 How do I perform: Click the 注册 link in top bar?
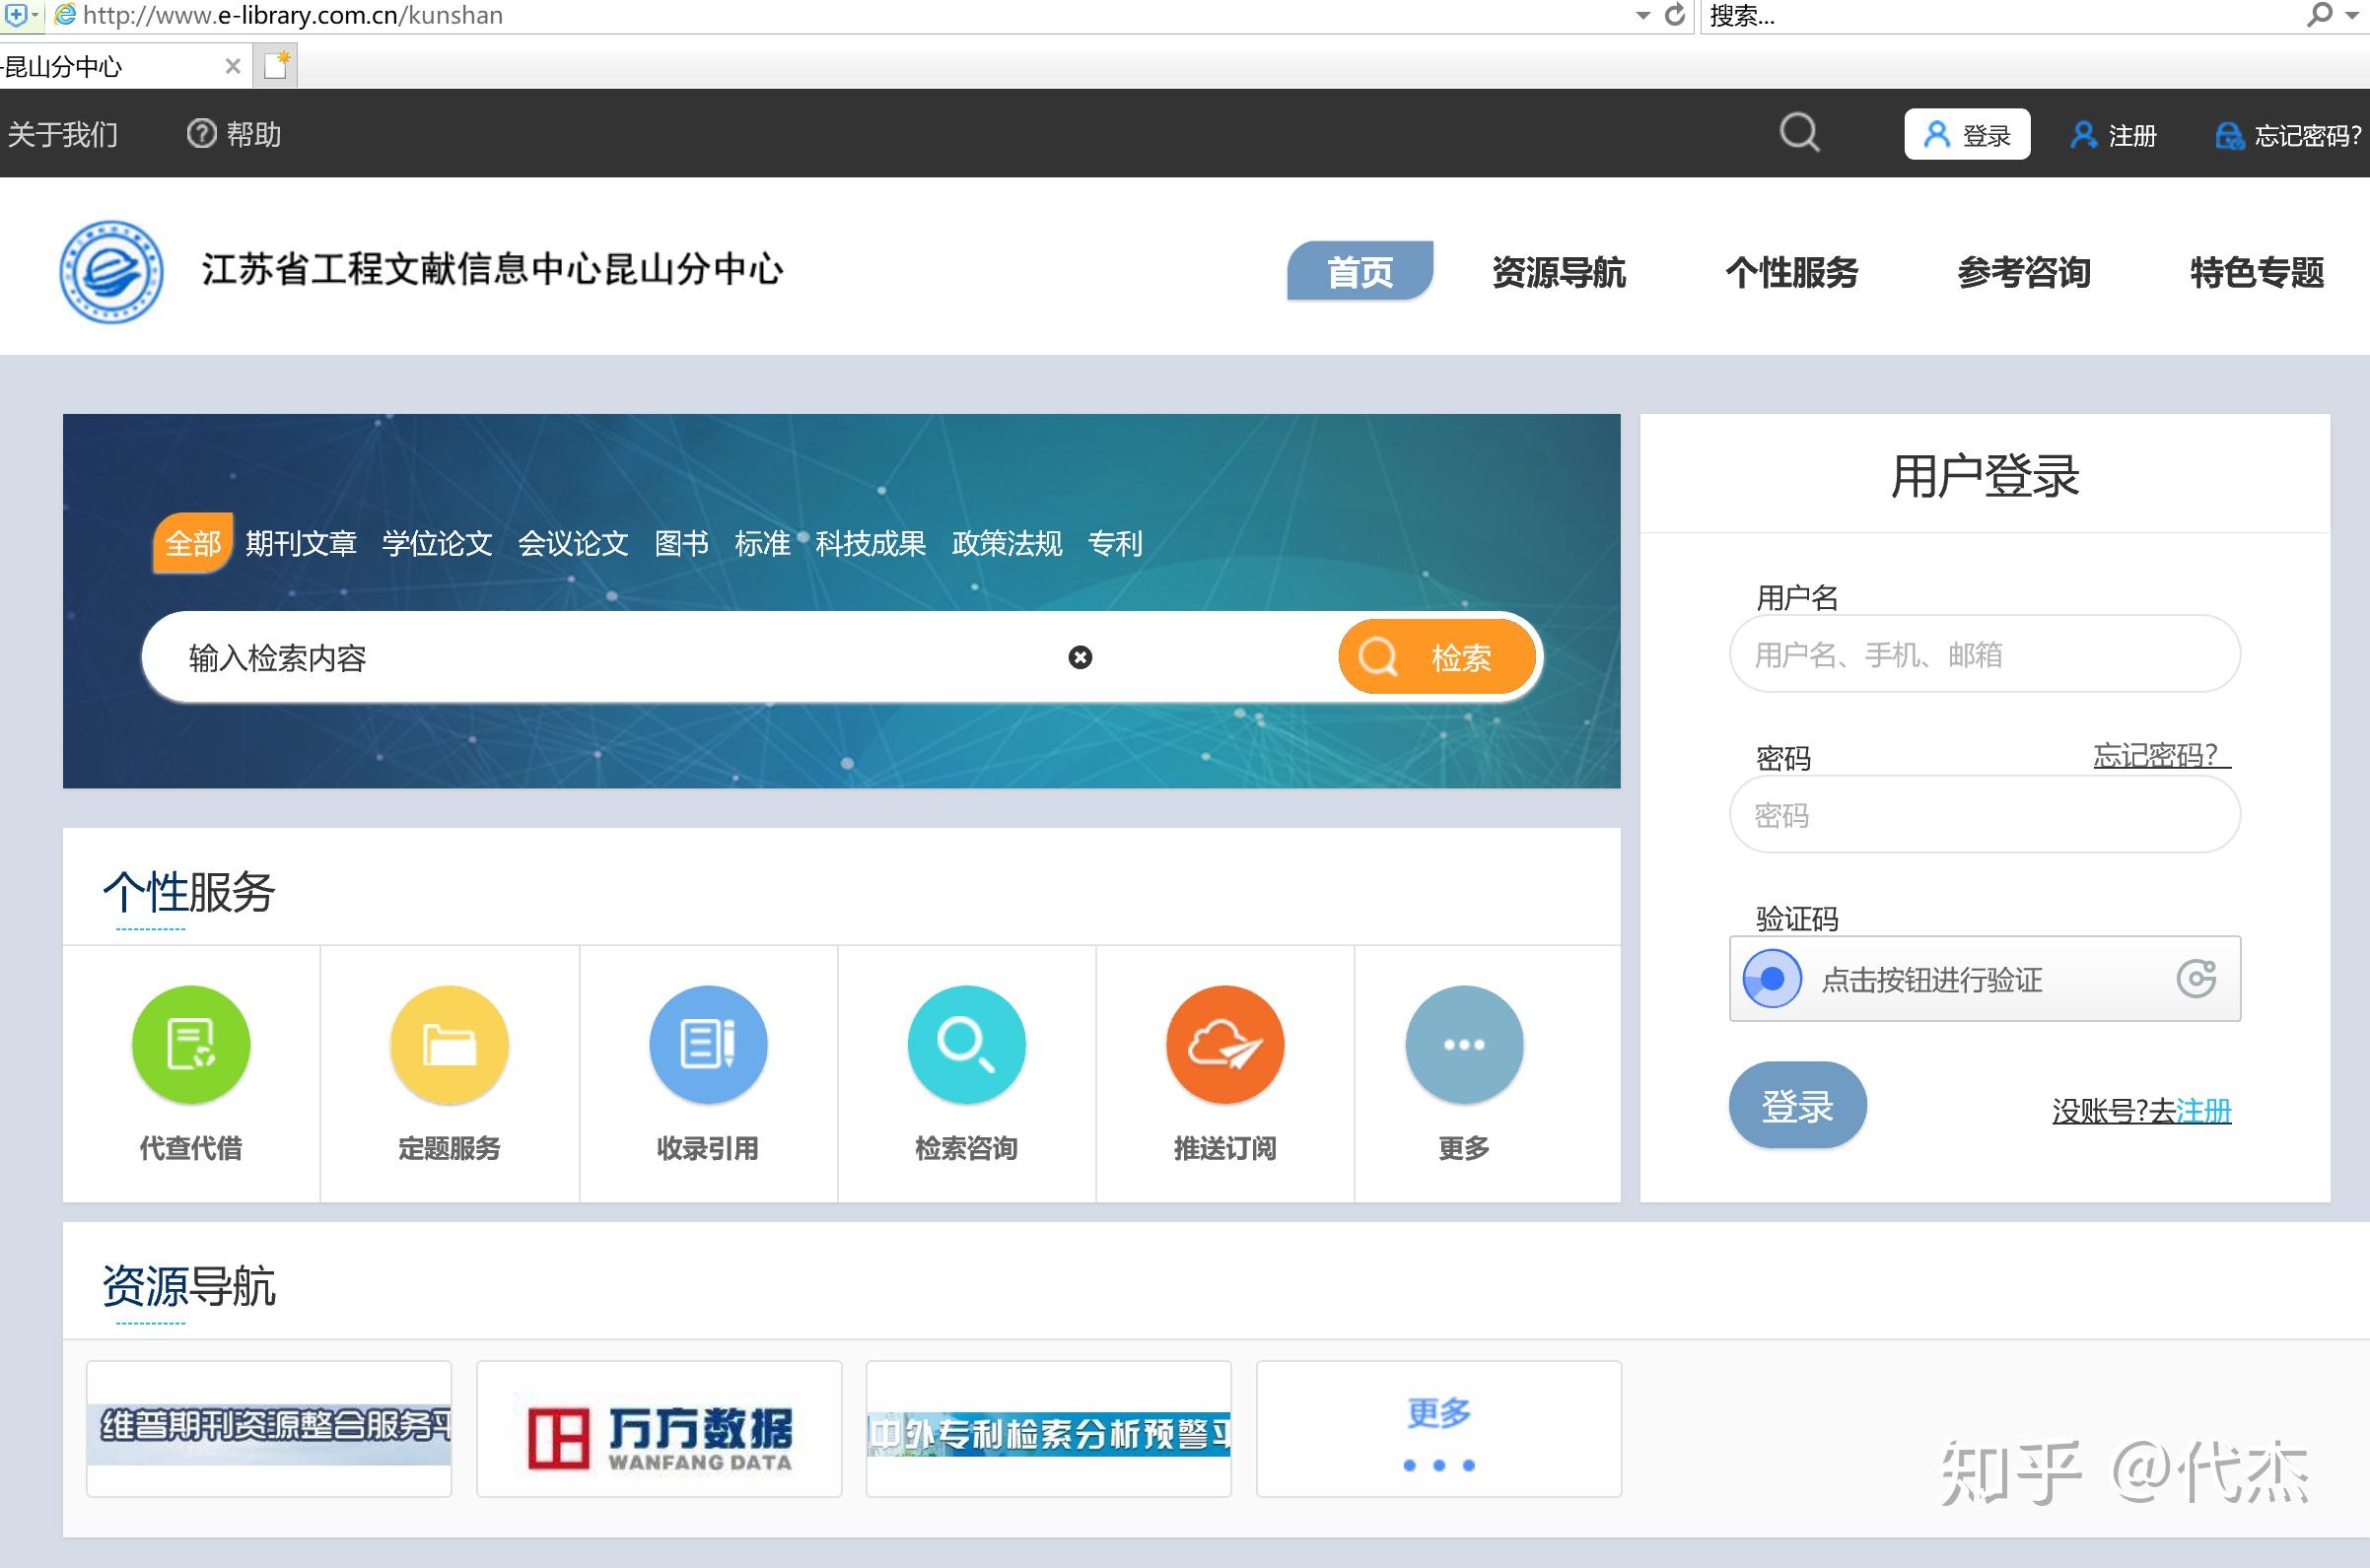tap(2113, 134)
